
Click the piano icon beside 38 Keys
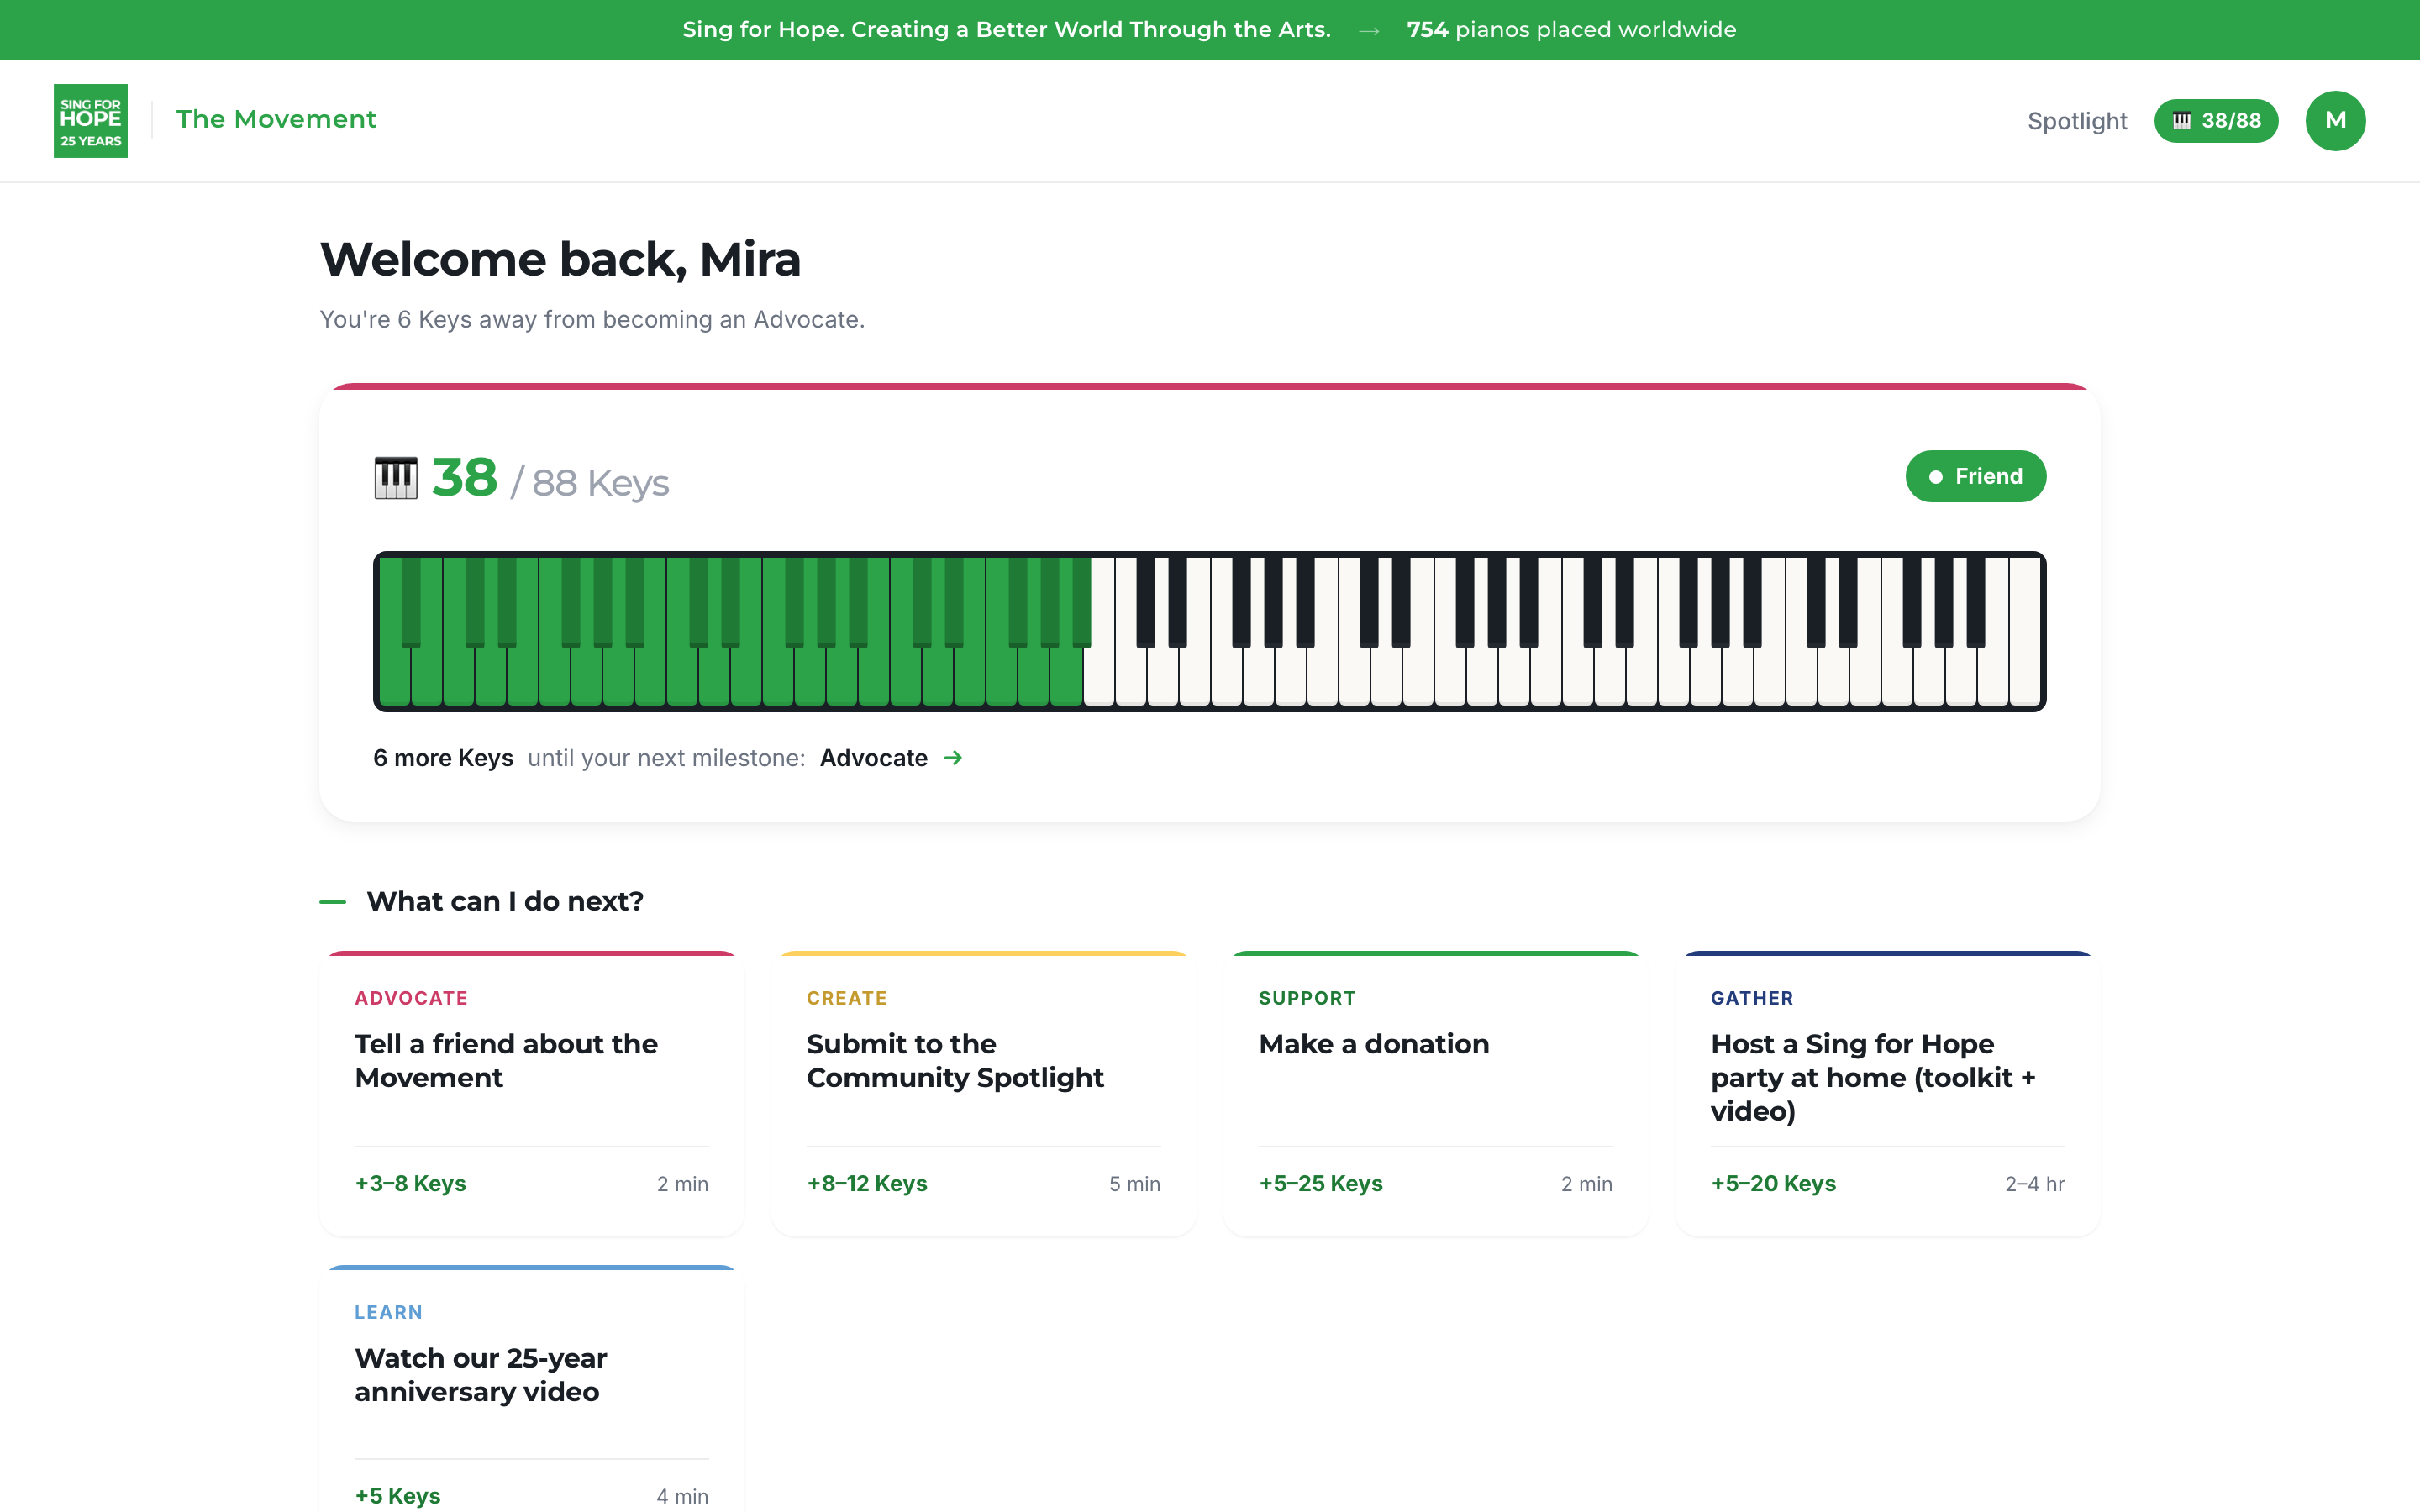click(x=396, y=478)
